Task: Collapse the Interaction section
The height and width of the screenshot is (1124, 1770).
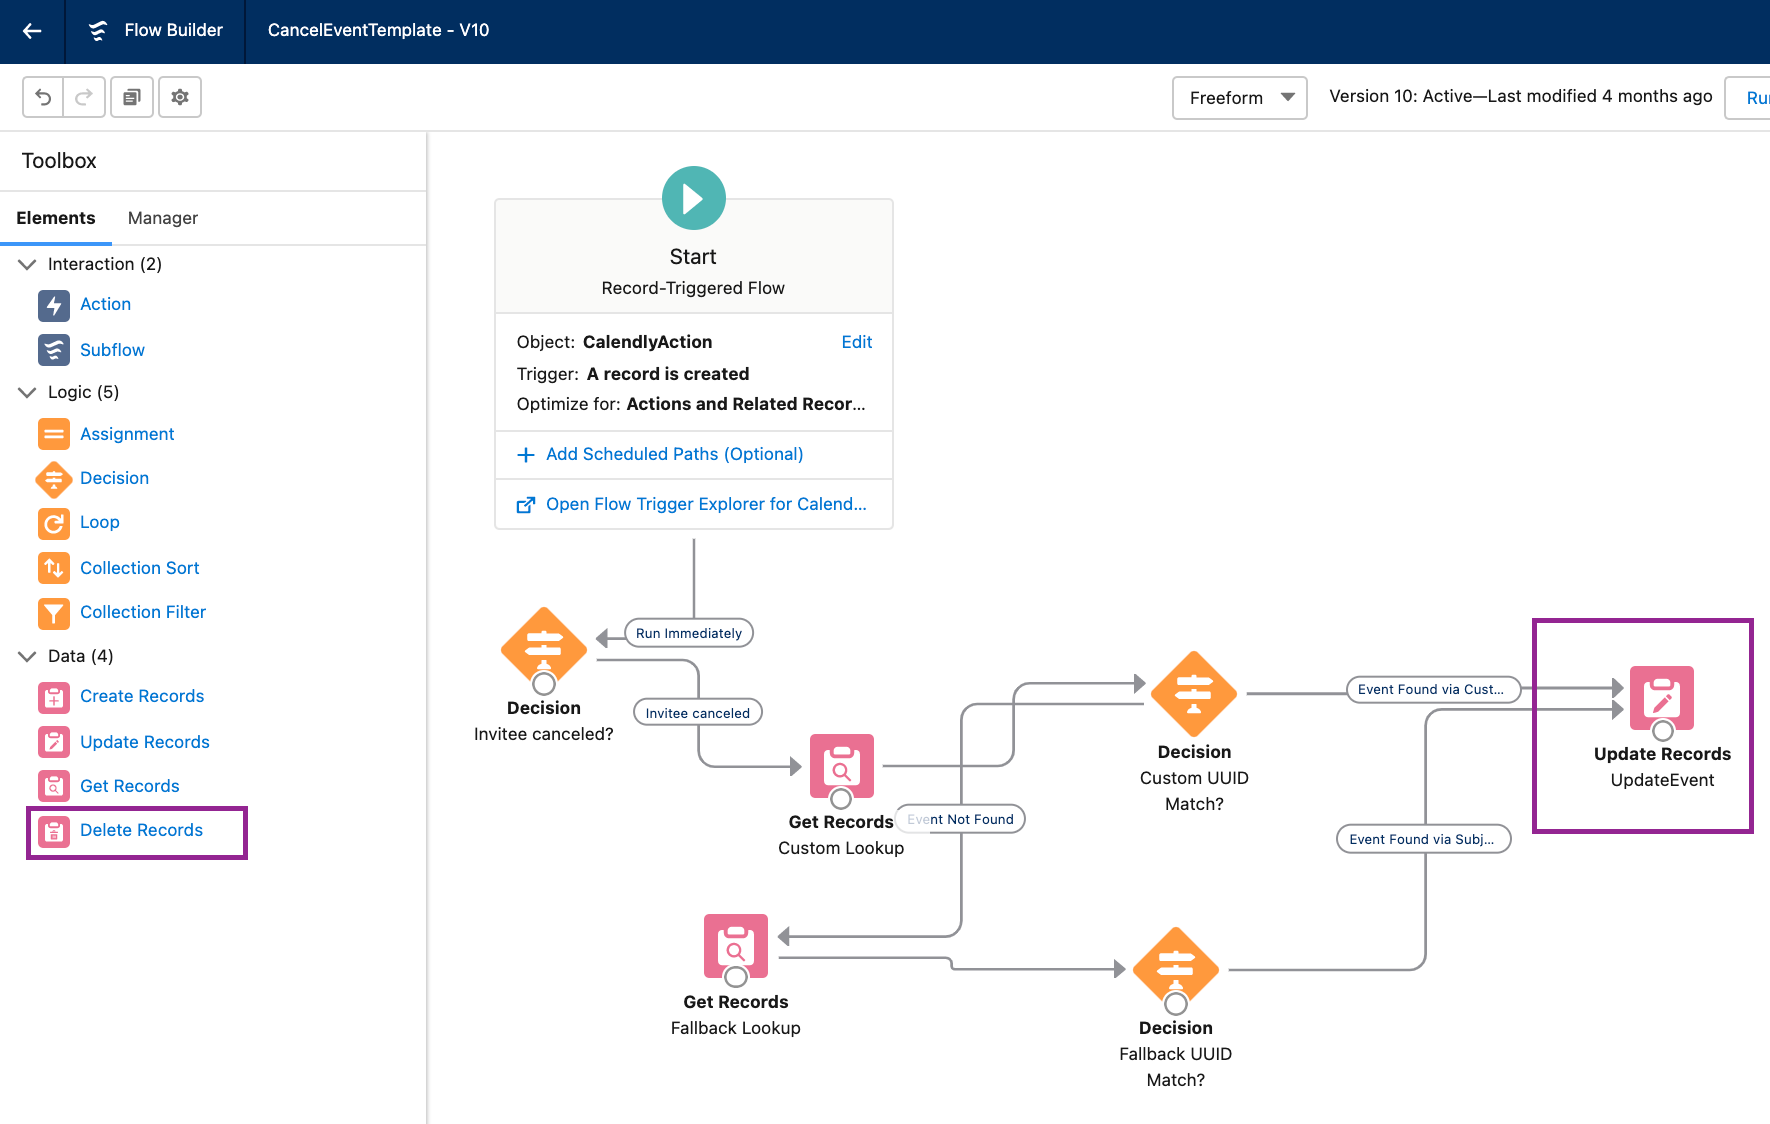Action: [x=27, y=264]
